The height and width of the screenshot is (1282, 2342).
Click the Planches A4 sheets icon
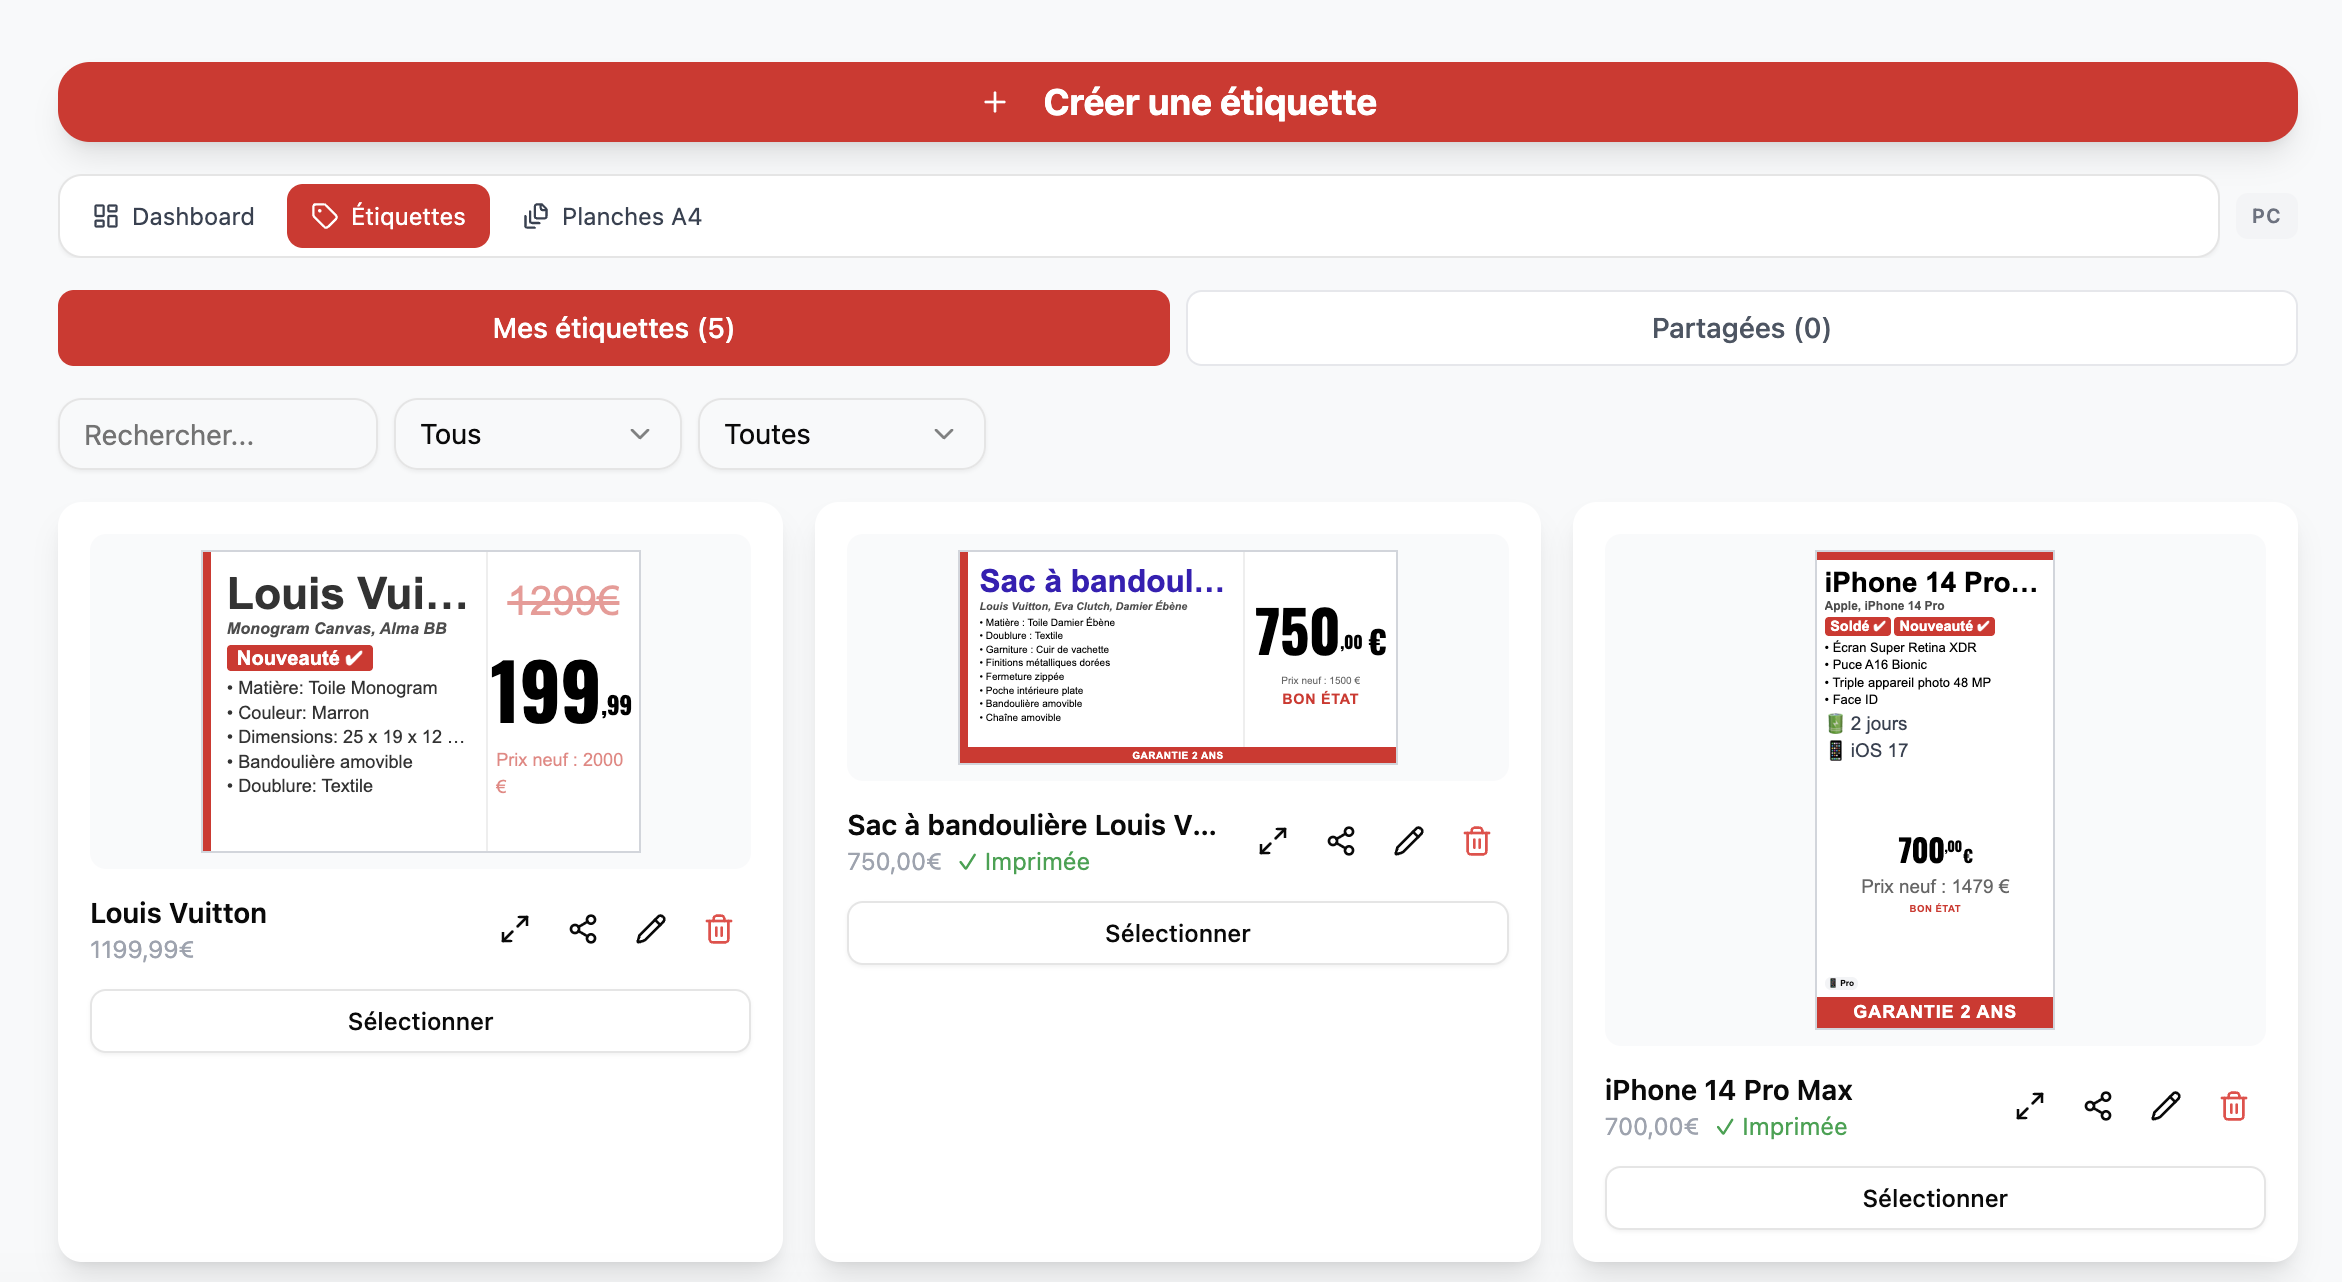[x=536, y=216]
